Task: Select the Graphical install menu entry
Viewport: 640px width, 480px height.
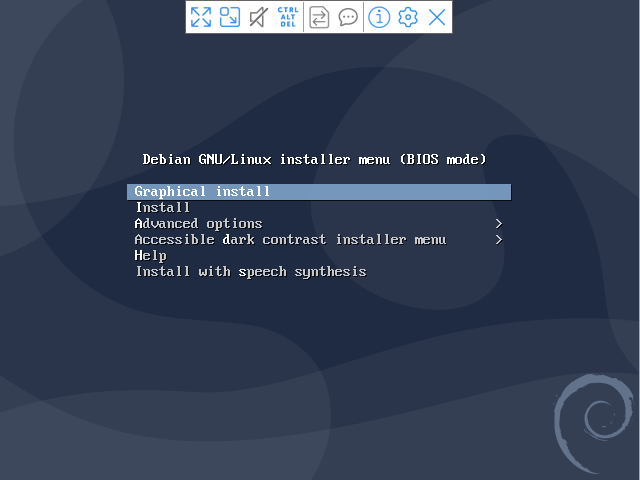Action: click(x=319, y=192)
